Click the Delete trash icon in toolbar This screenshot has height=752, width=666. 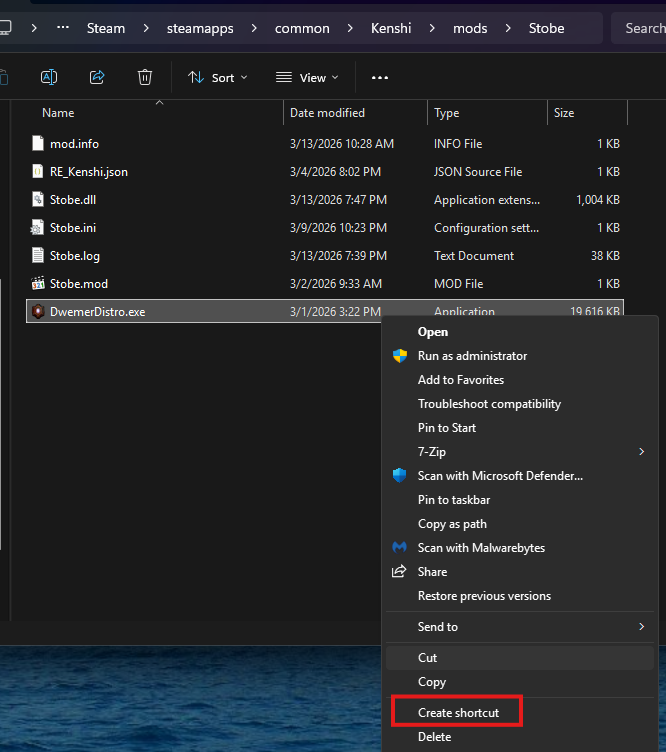[145, 77]
